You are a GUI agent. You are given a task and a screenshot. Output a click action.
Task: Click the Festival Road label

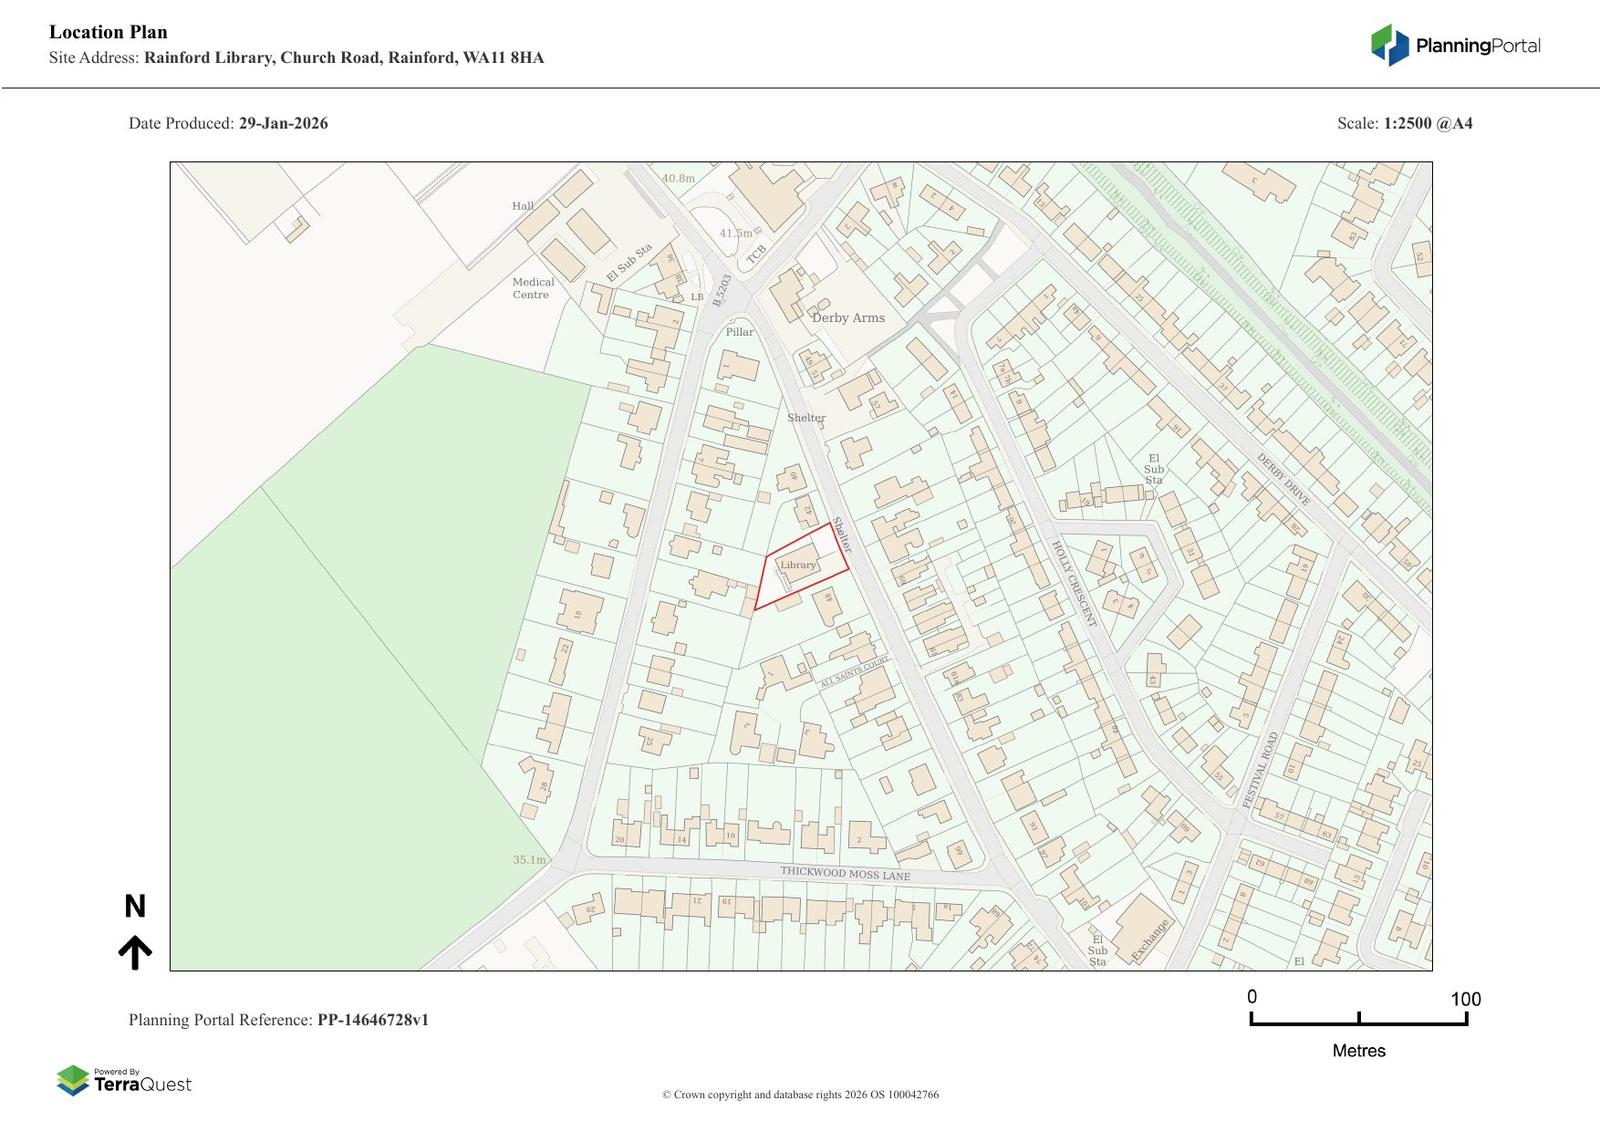pyautogui.click(x=1260, y=770)
